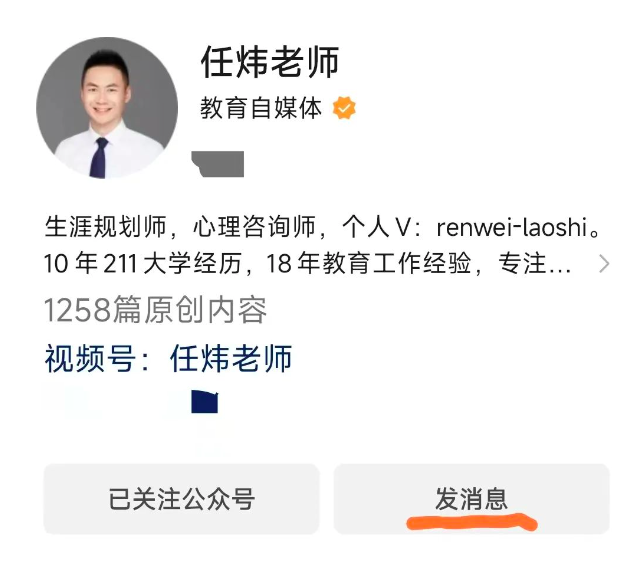Image resolution: width=631 pixels, height=568 pixels.
Task: Click the 18 年教育工作经验 text
Action: tap(369, 264)
